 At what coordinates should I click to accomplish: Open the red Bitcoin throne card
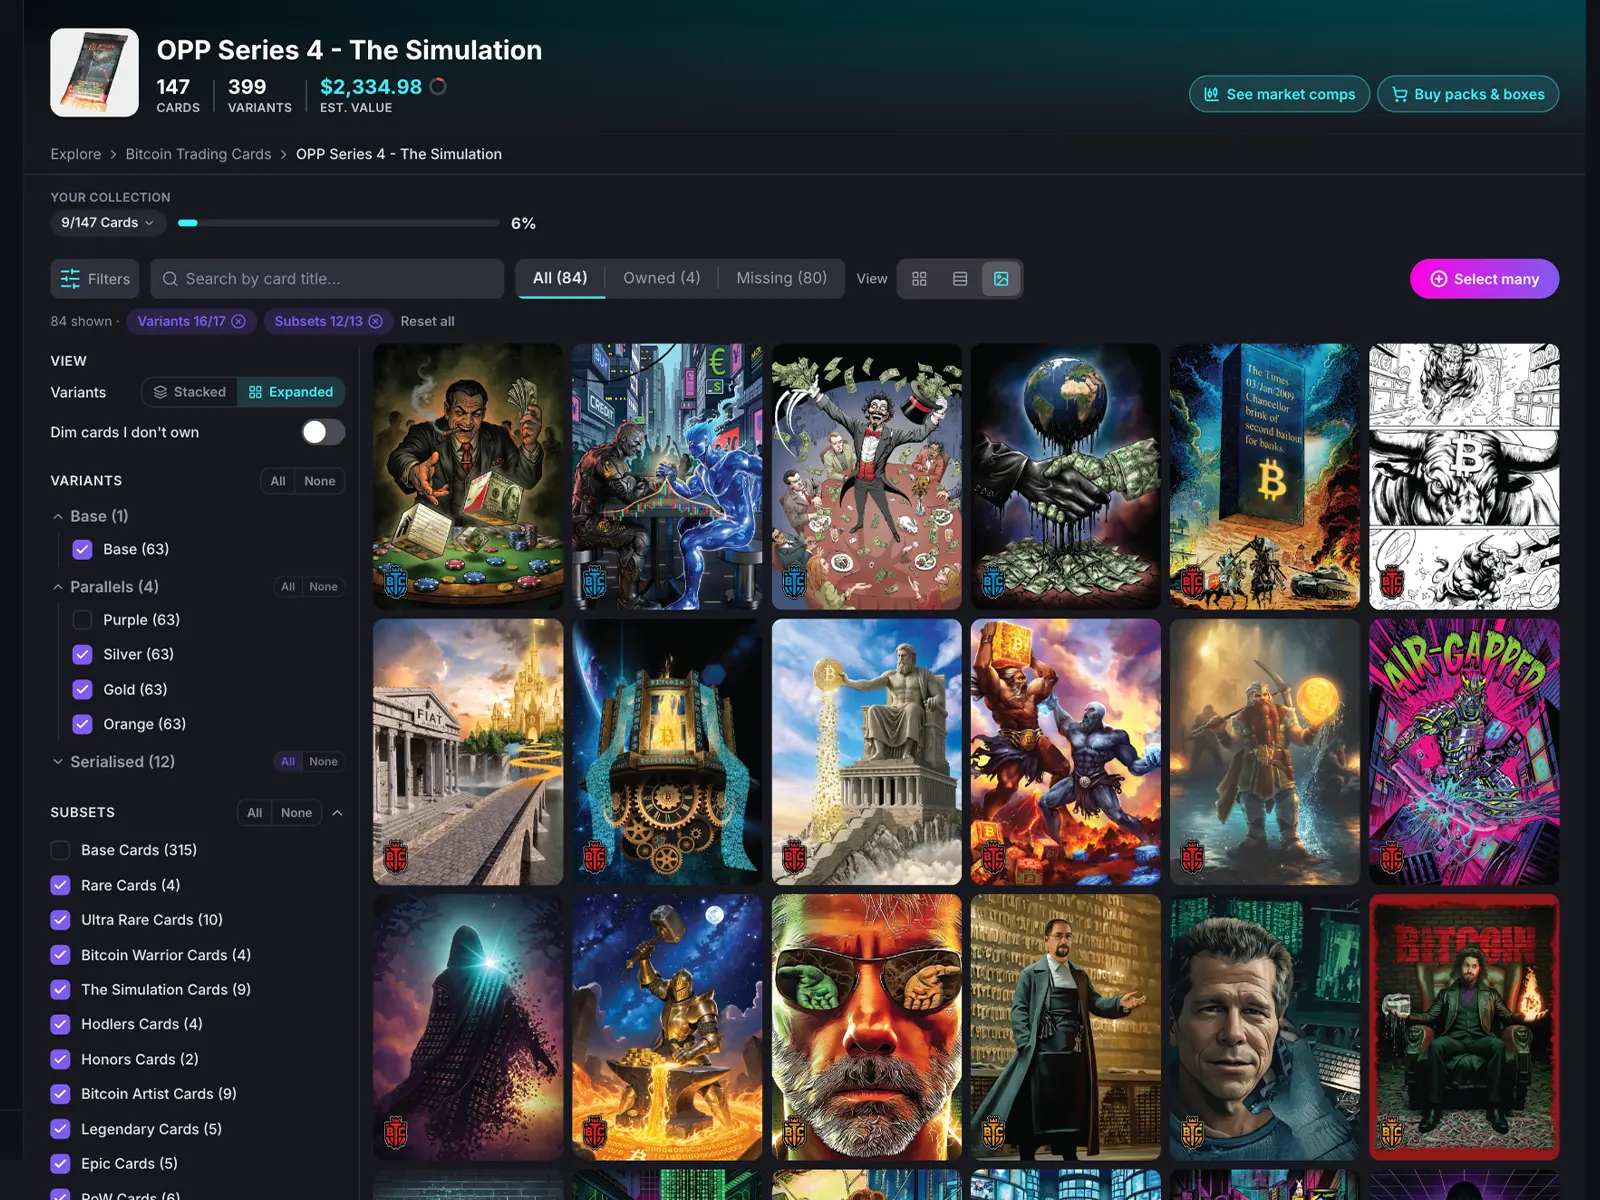(x=1464, y=1027)
